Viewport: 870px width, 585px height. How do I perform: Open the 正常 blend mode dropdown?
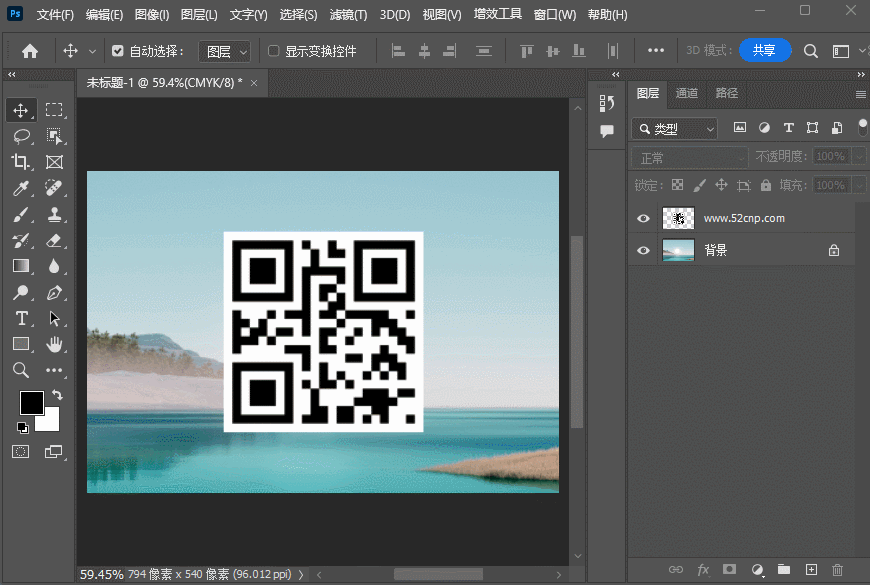[x=690, y=158]
